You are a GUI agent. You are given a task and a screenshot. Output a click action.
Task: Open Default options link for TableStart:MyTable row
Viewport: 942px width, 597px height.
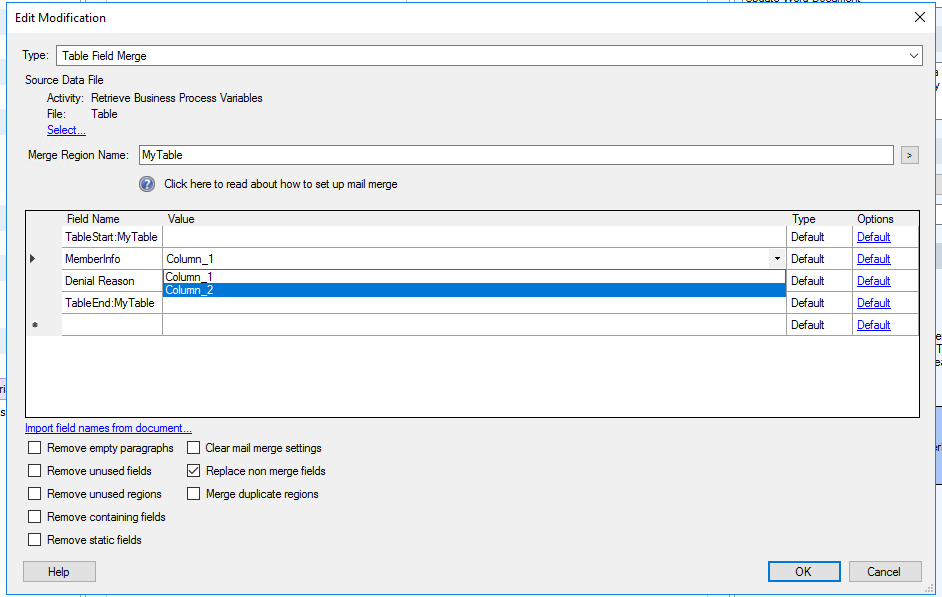click(x=873, y=237)
